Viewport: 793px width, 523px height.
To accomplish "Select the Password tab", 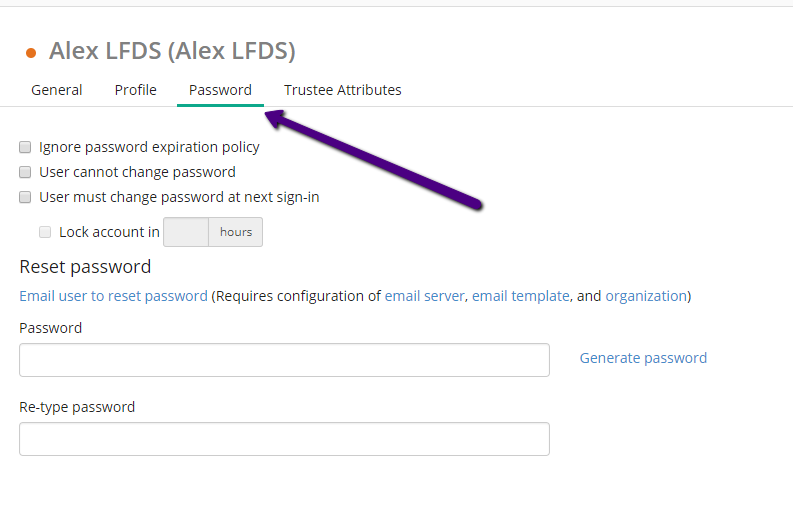I will 220,90.
